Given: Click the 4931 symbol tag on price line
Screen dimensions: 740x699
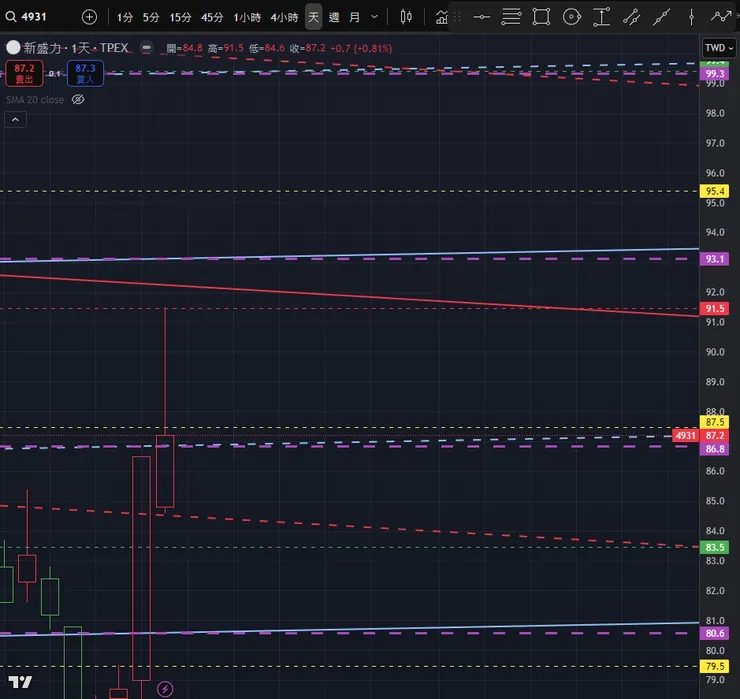Looking at the screenshot, I should tap(685, 435).
